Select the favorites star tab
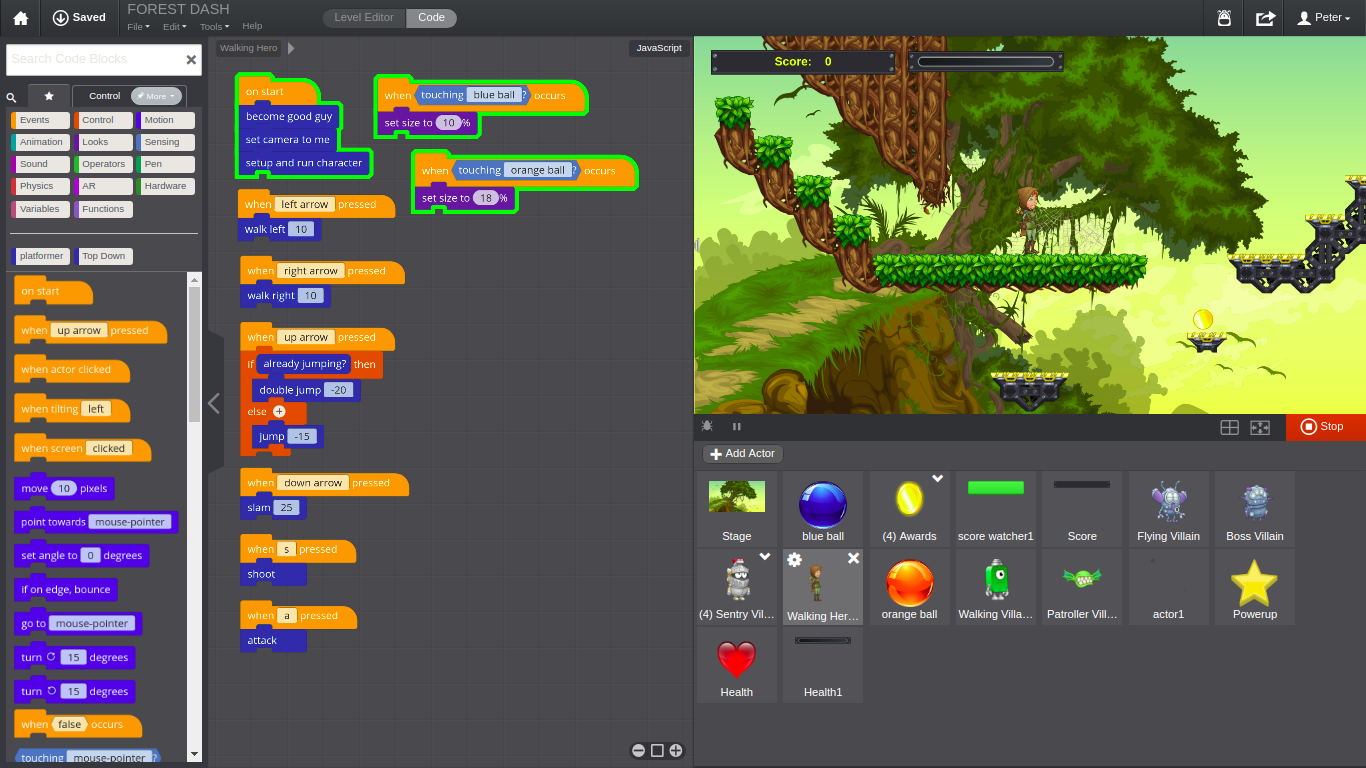 49,96
